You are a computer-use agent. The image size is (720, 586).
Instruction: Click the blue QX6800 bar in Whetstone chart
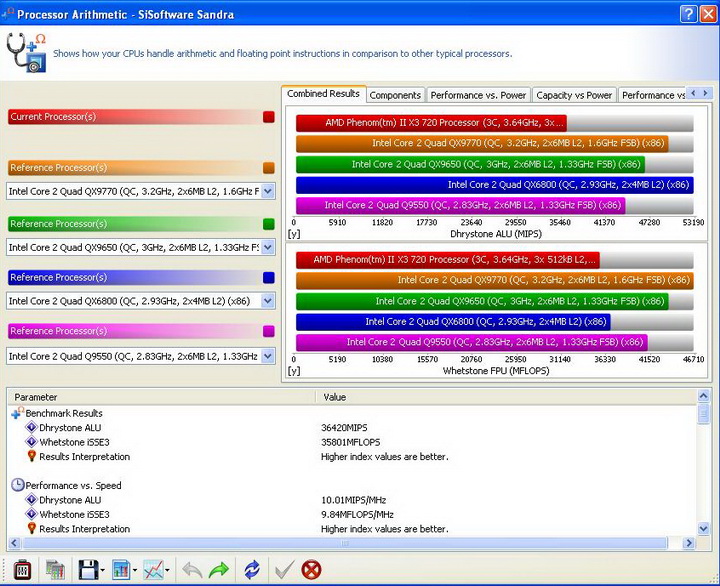click(453, 322)
